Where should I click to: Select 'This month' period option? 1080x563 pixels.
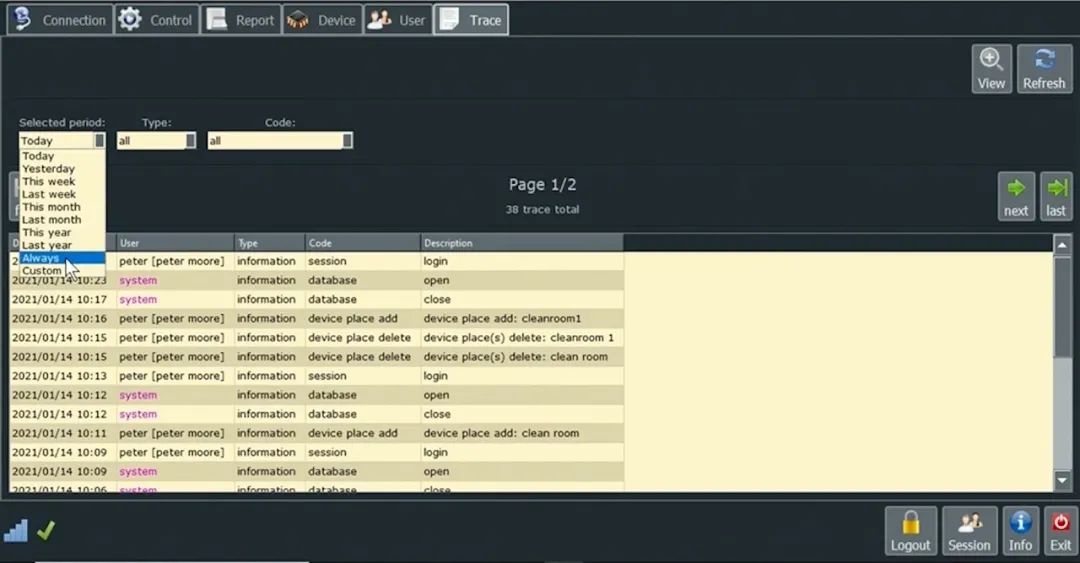tap(51, 207)
